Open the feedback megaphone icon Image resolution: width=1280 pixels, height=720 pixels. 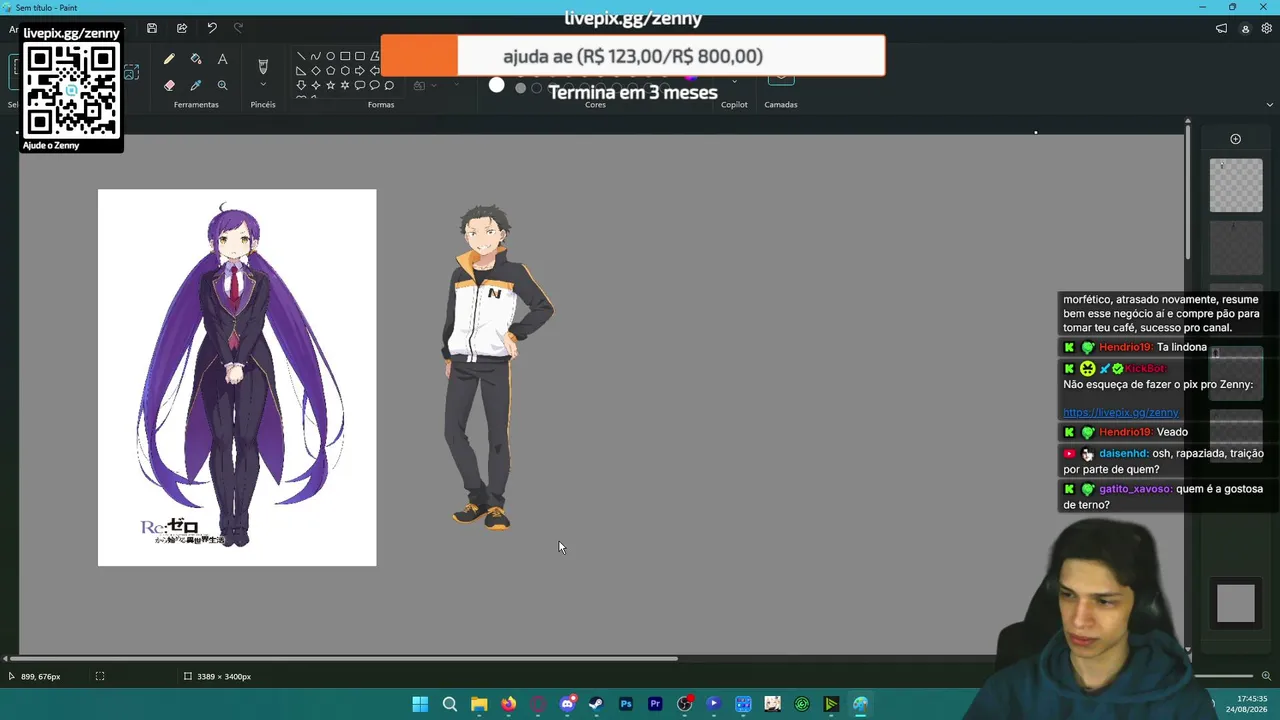coord(1221,29)
